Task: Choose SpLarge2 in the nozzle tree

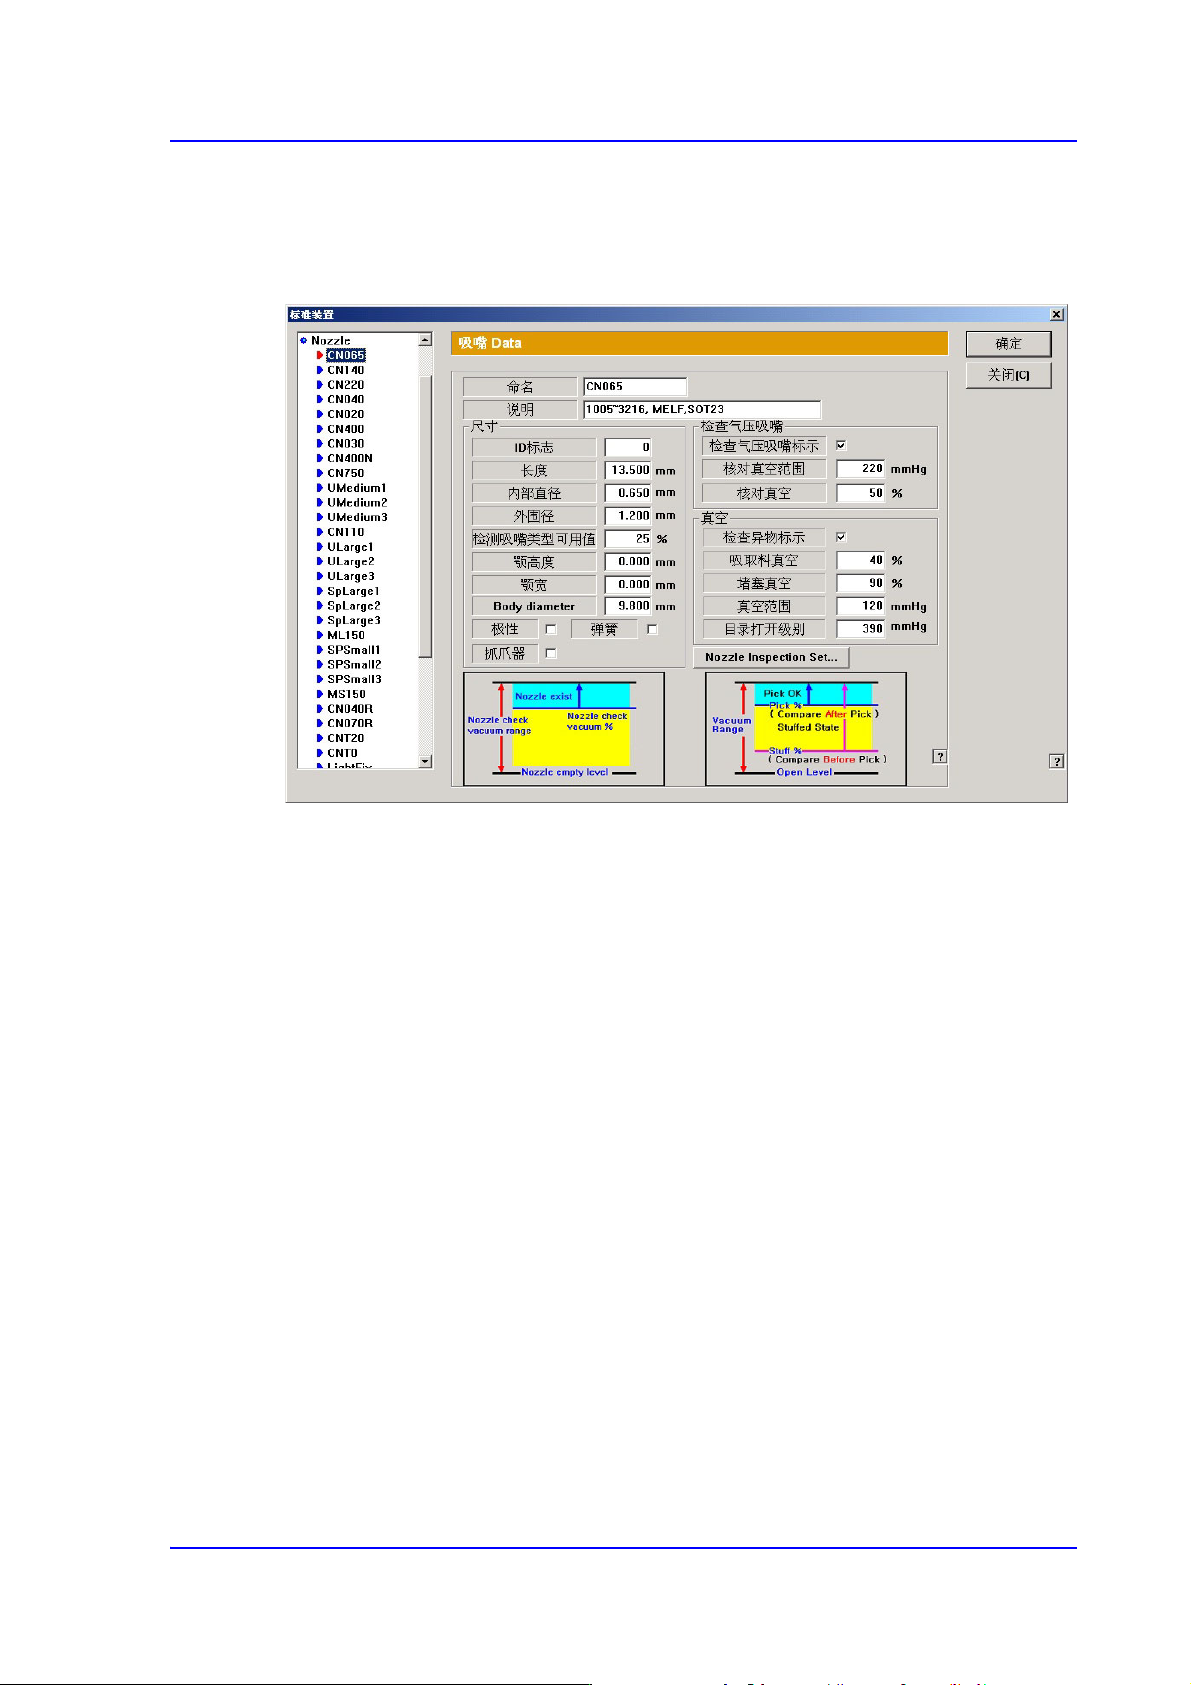Action: coord(354,606)
